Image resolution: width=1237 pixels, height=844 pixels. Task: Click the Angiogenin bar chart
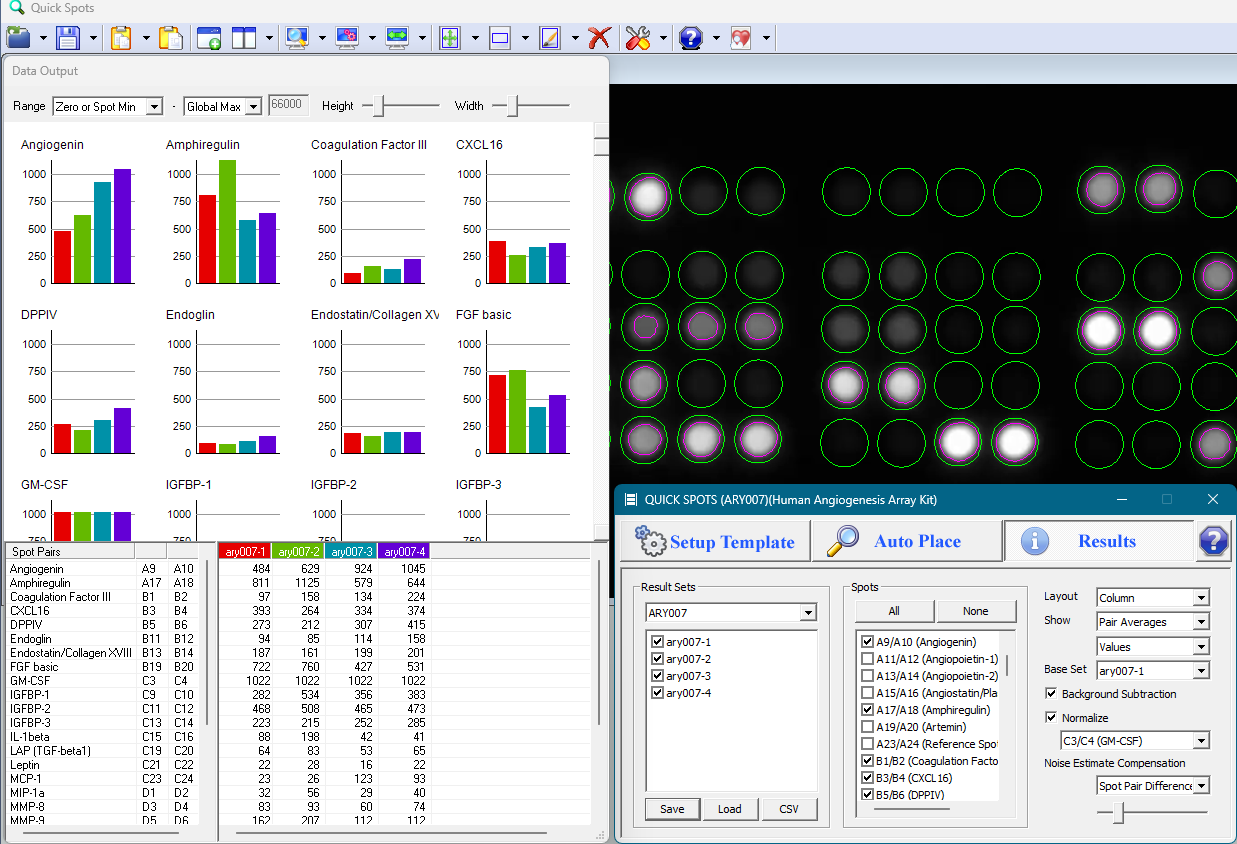79,215
